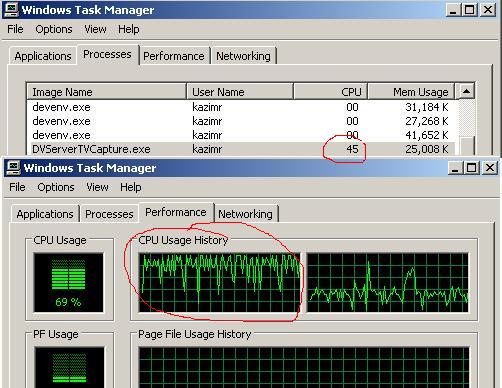Select Processes tab in upper window

(x=107, y=54)
